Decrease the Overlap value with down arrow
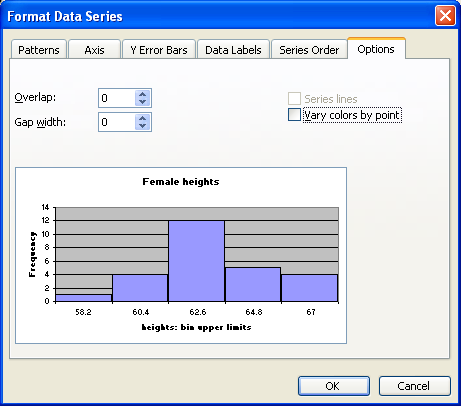 pyautogui.click(x=143, y=102)
